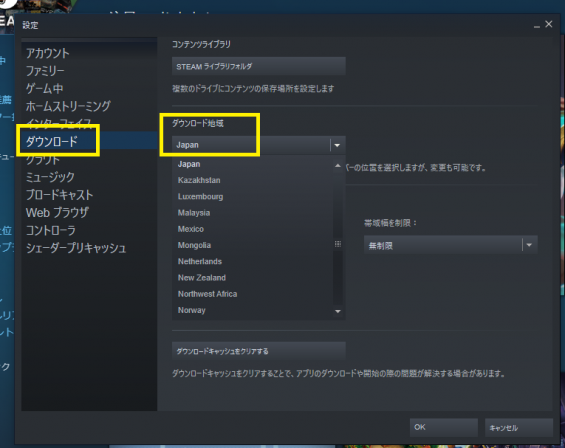
Task: Click the Japan download region combo box
Action: pos(259,145)
